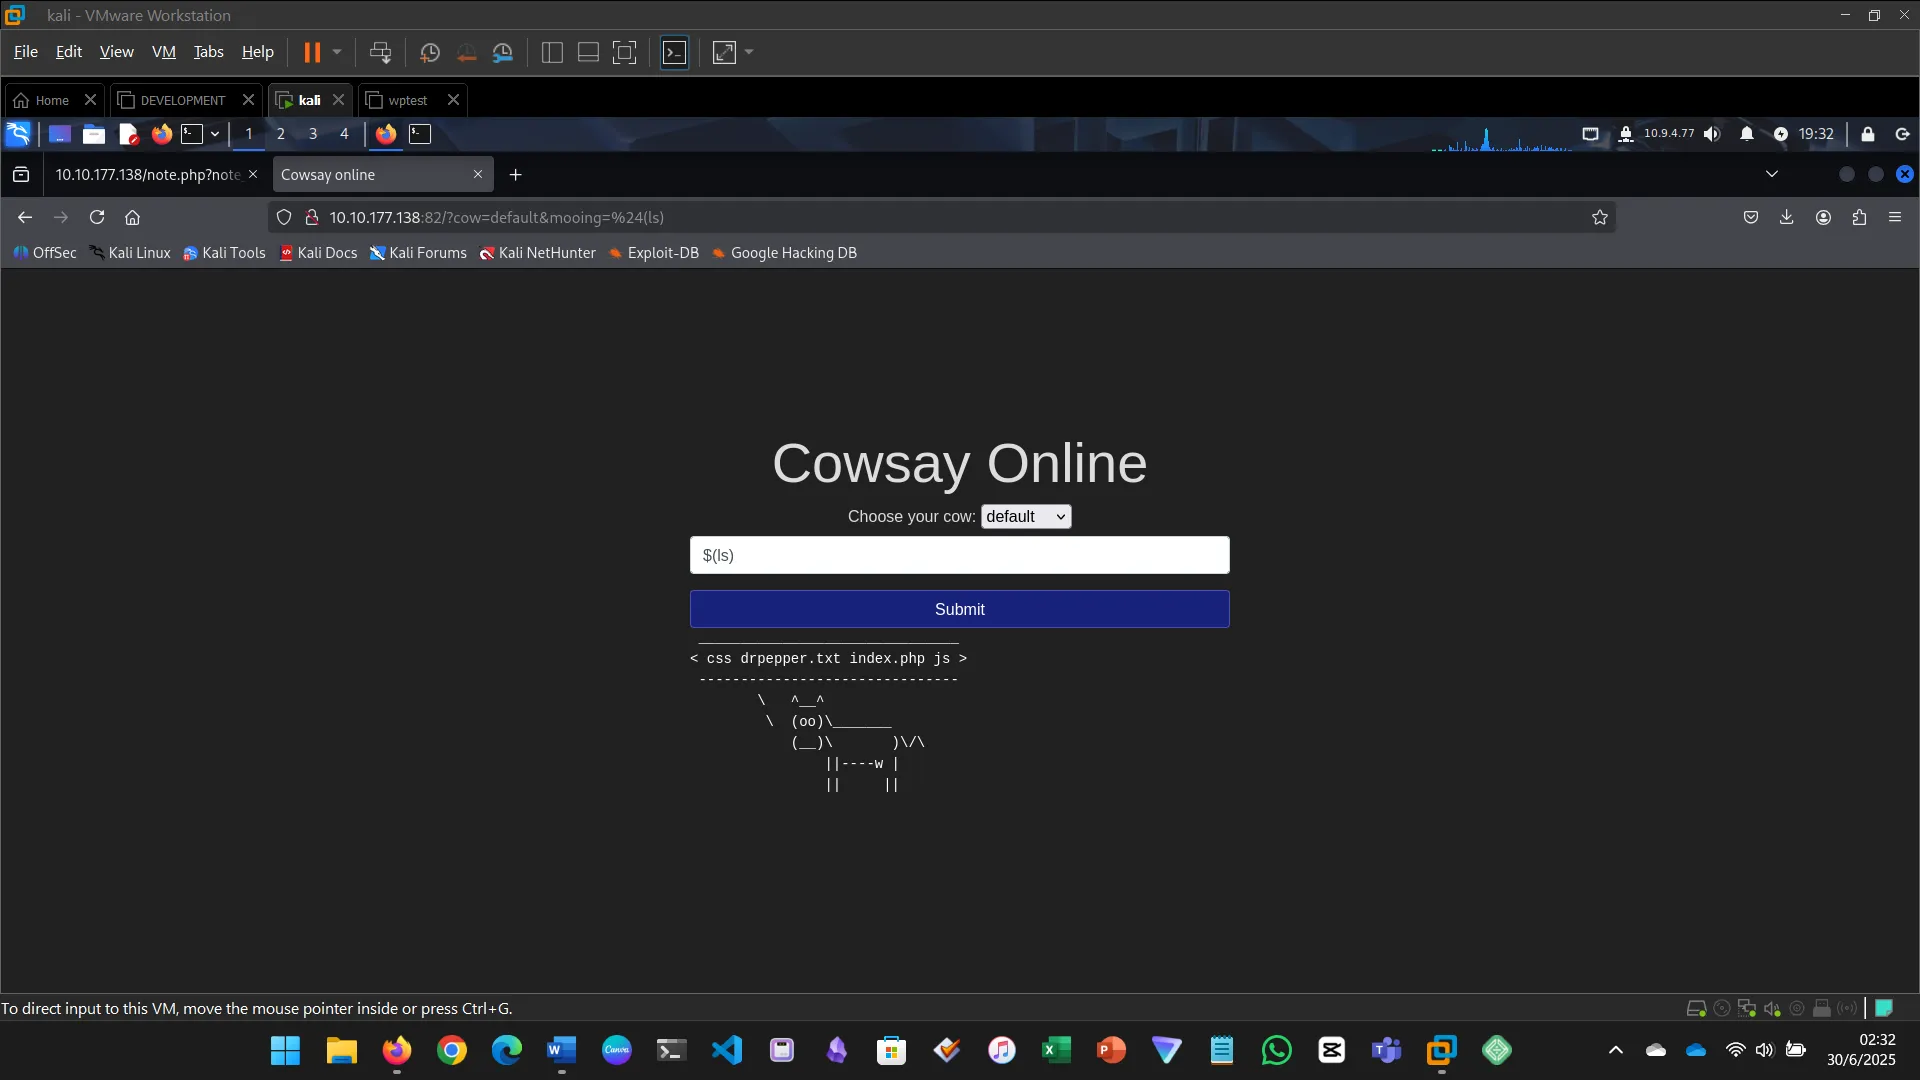Screen dimensions: 1920x1080
Task: Open the VM menu in VMware
Action: pos(163,51)
